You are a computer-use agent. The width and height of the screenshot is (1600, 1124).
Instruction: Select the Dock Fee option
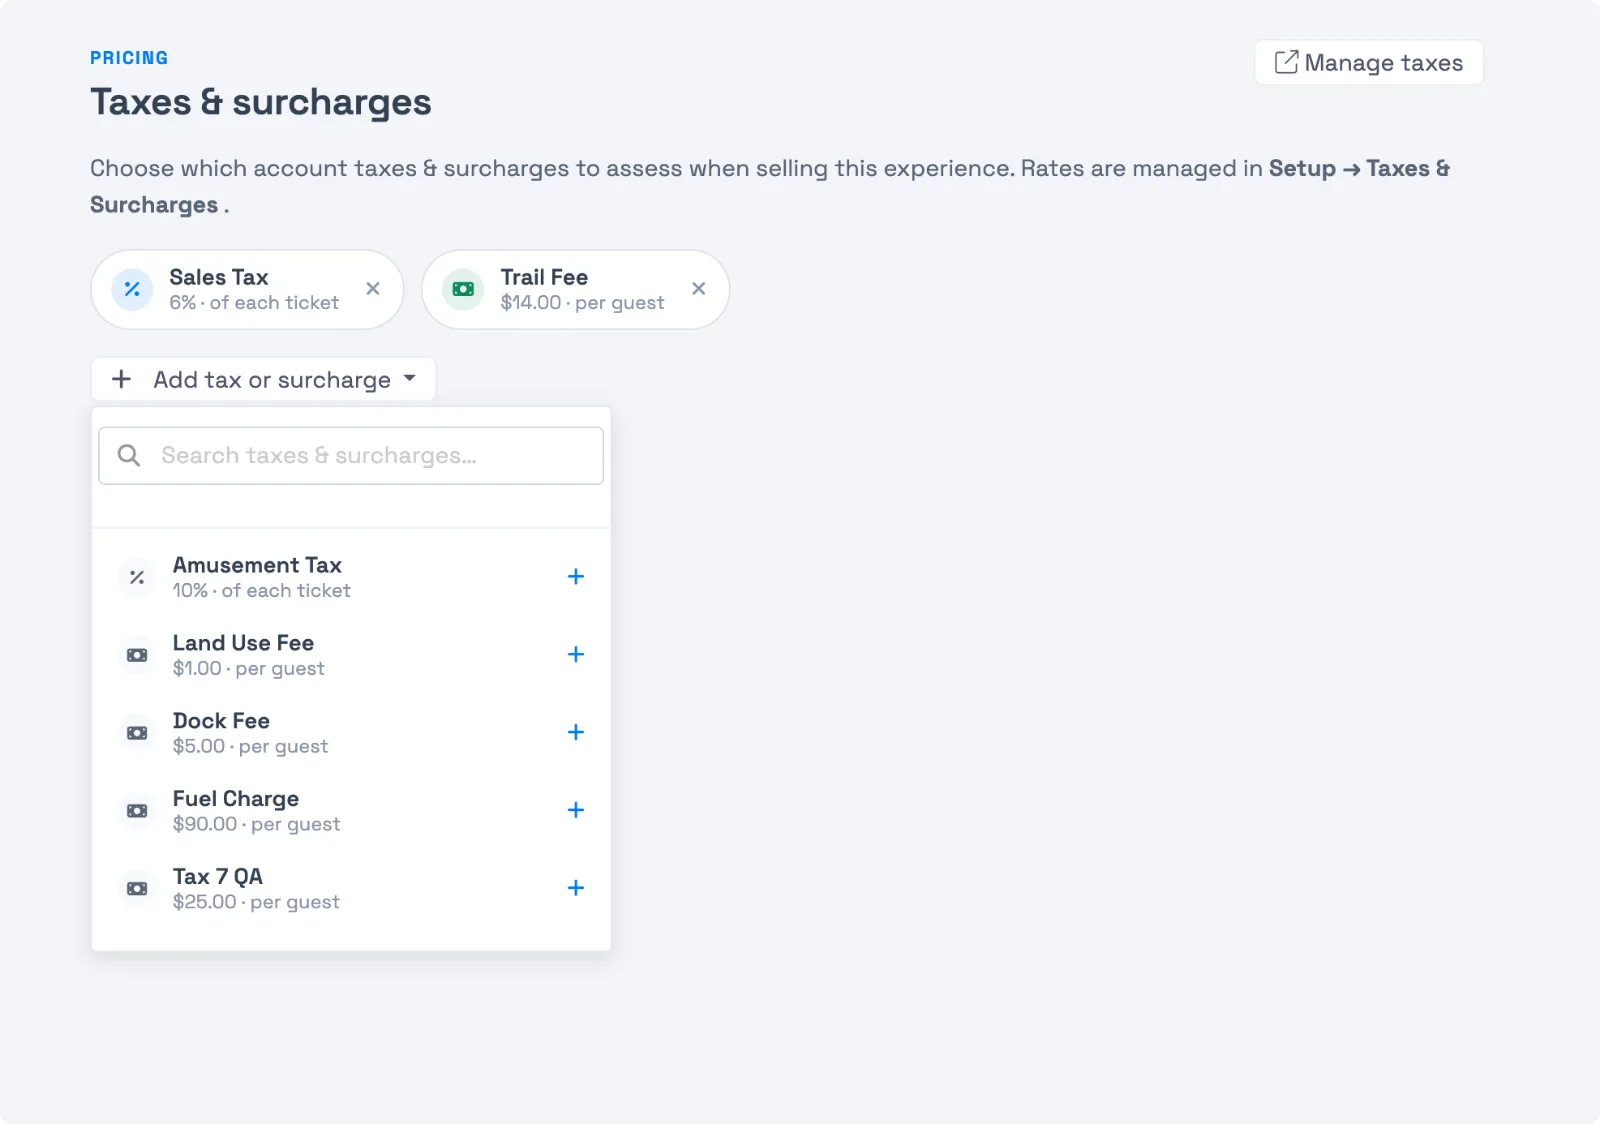351,733
